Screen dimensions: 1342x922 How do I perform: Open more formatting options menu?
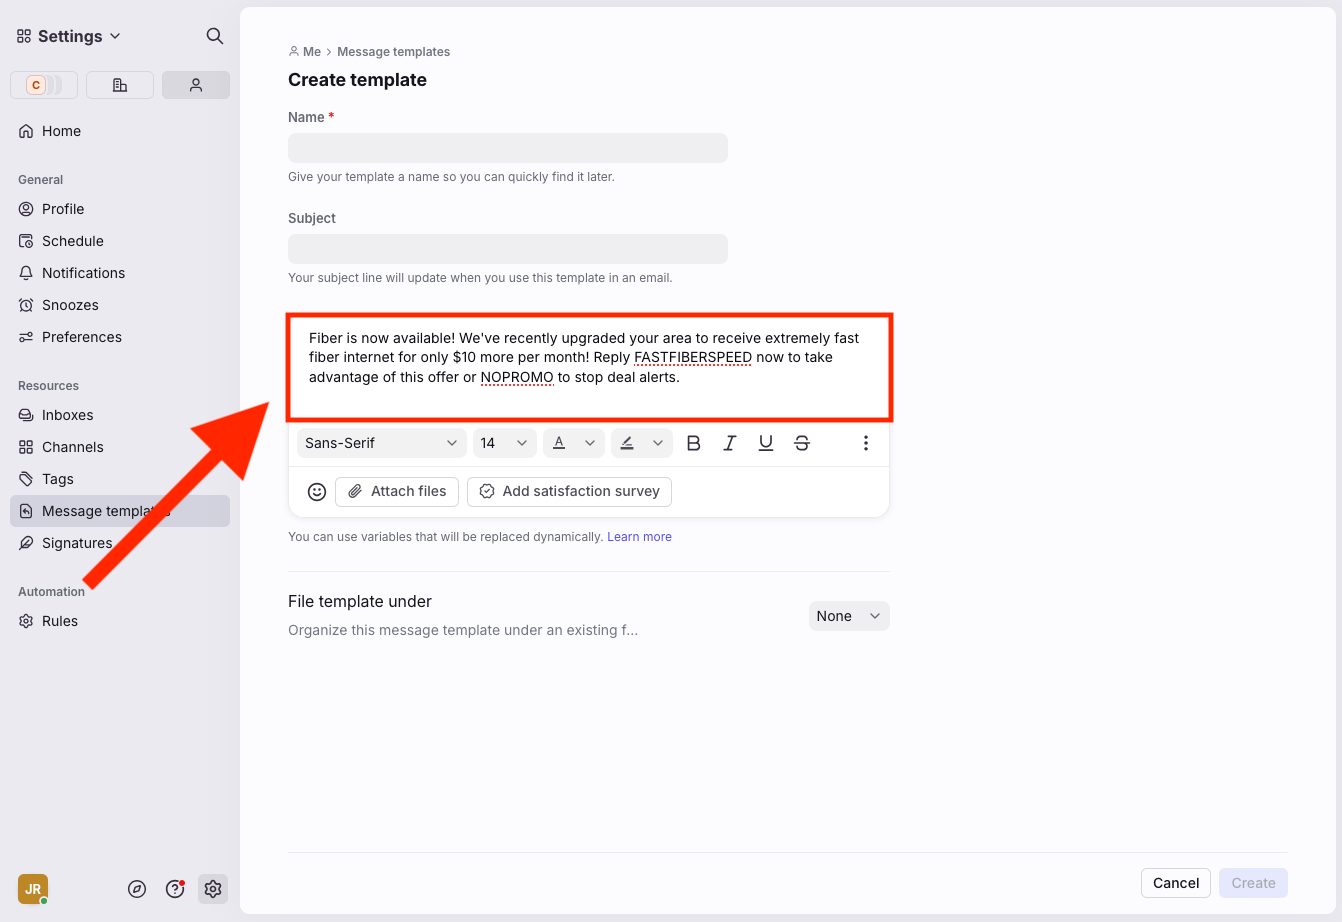click(x=865, y=443)
